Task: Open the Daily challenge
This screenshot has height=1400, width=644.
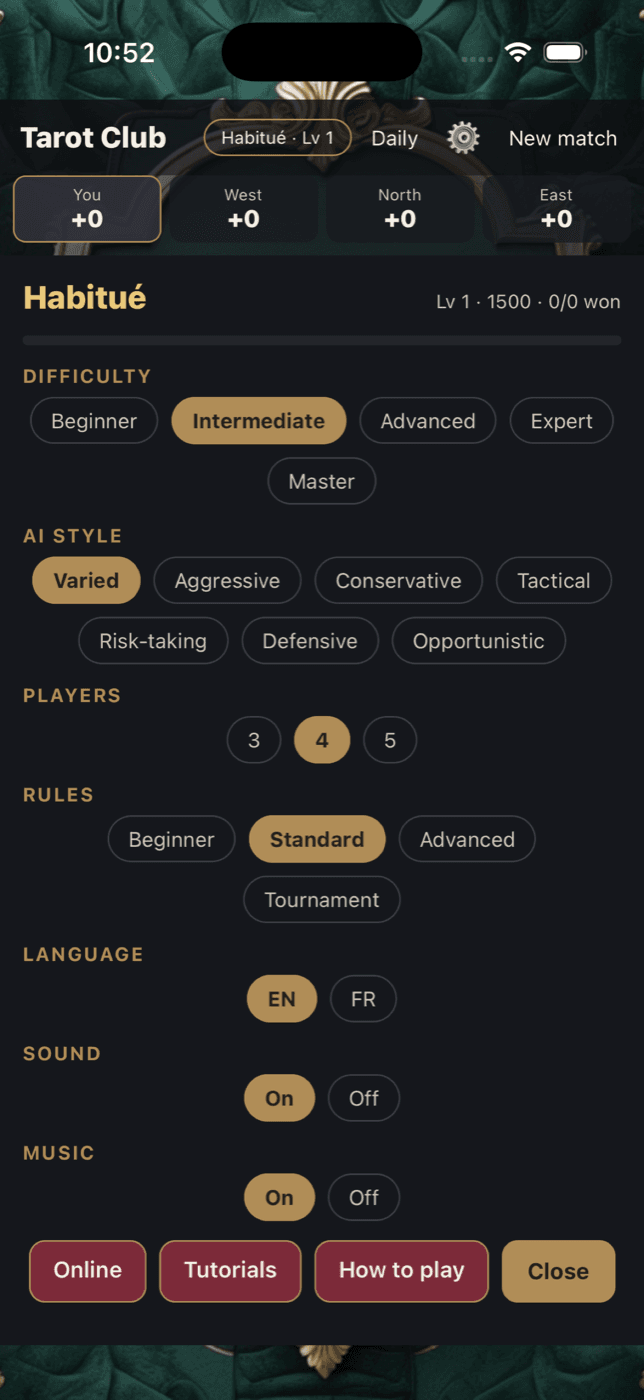Action: coord(395,138)
